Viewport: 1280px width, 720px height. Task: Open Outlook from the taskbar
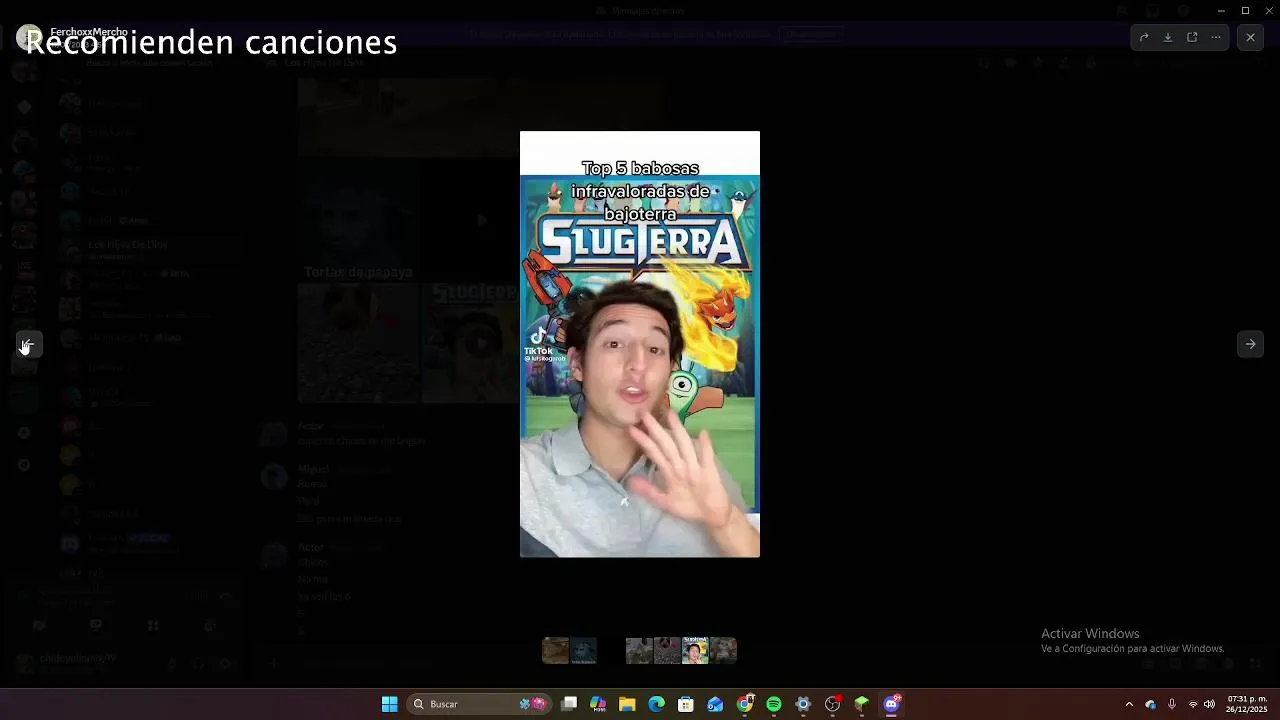[x=715, y=704]
